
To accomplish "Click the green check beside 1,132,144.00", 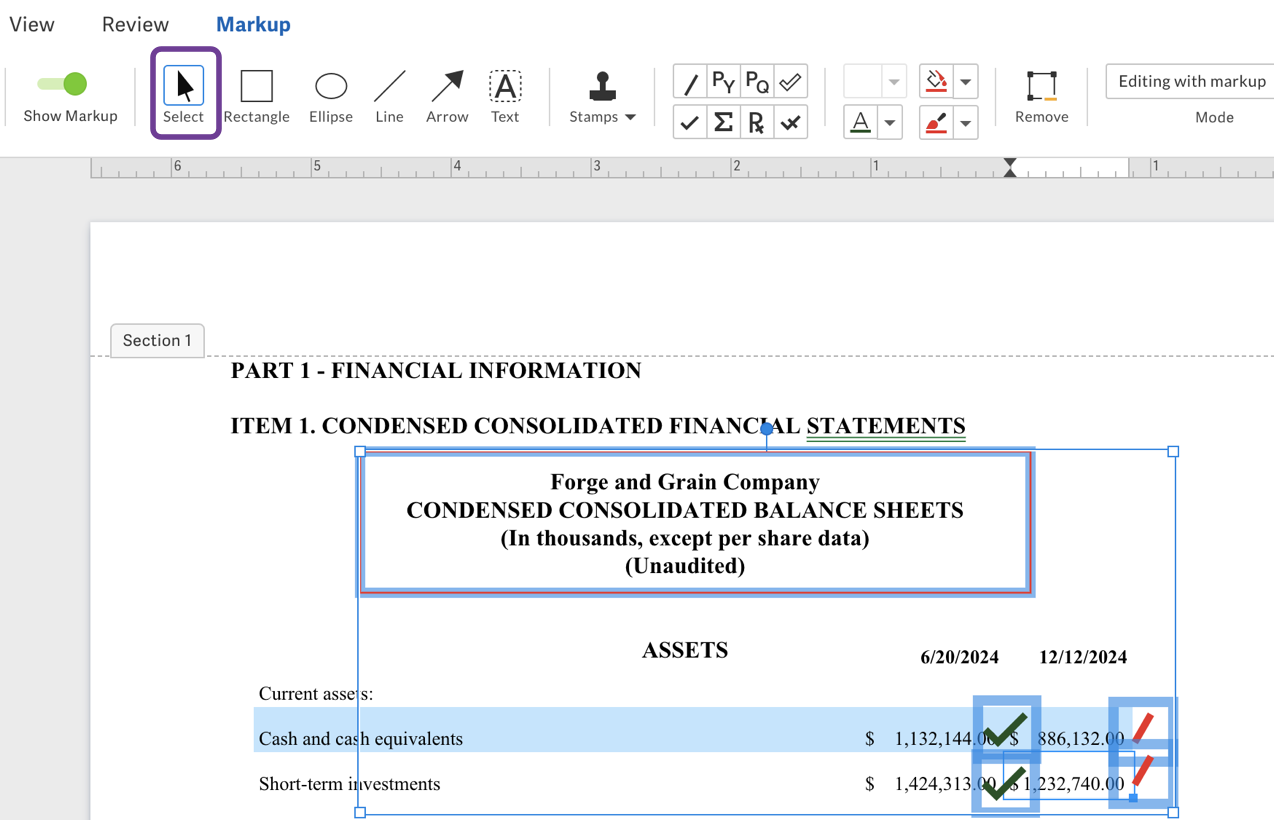I will (x=1006, y=729).
